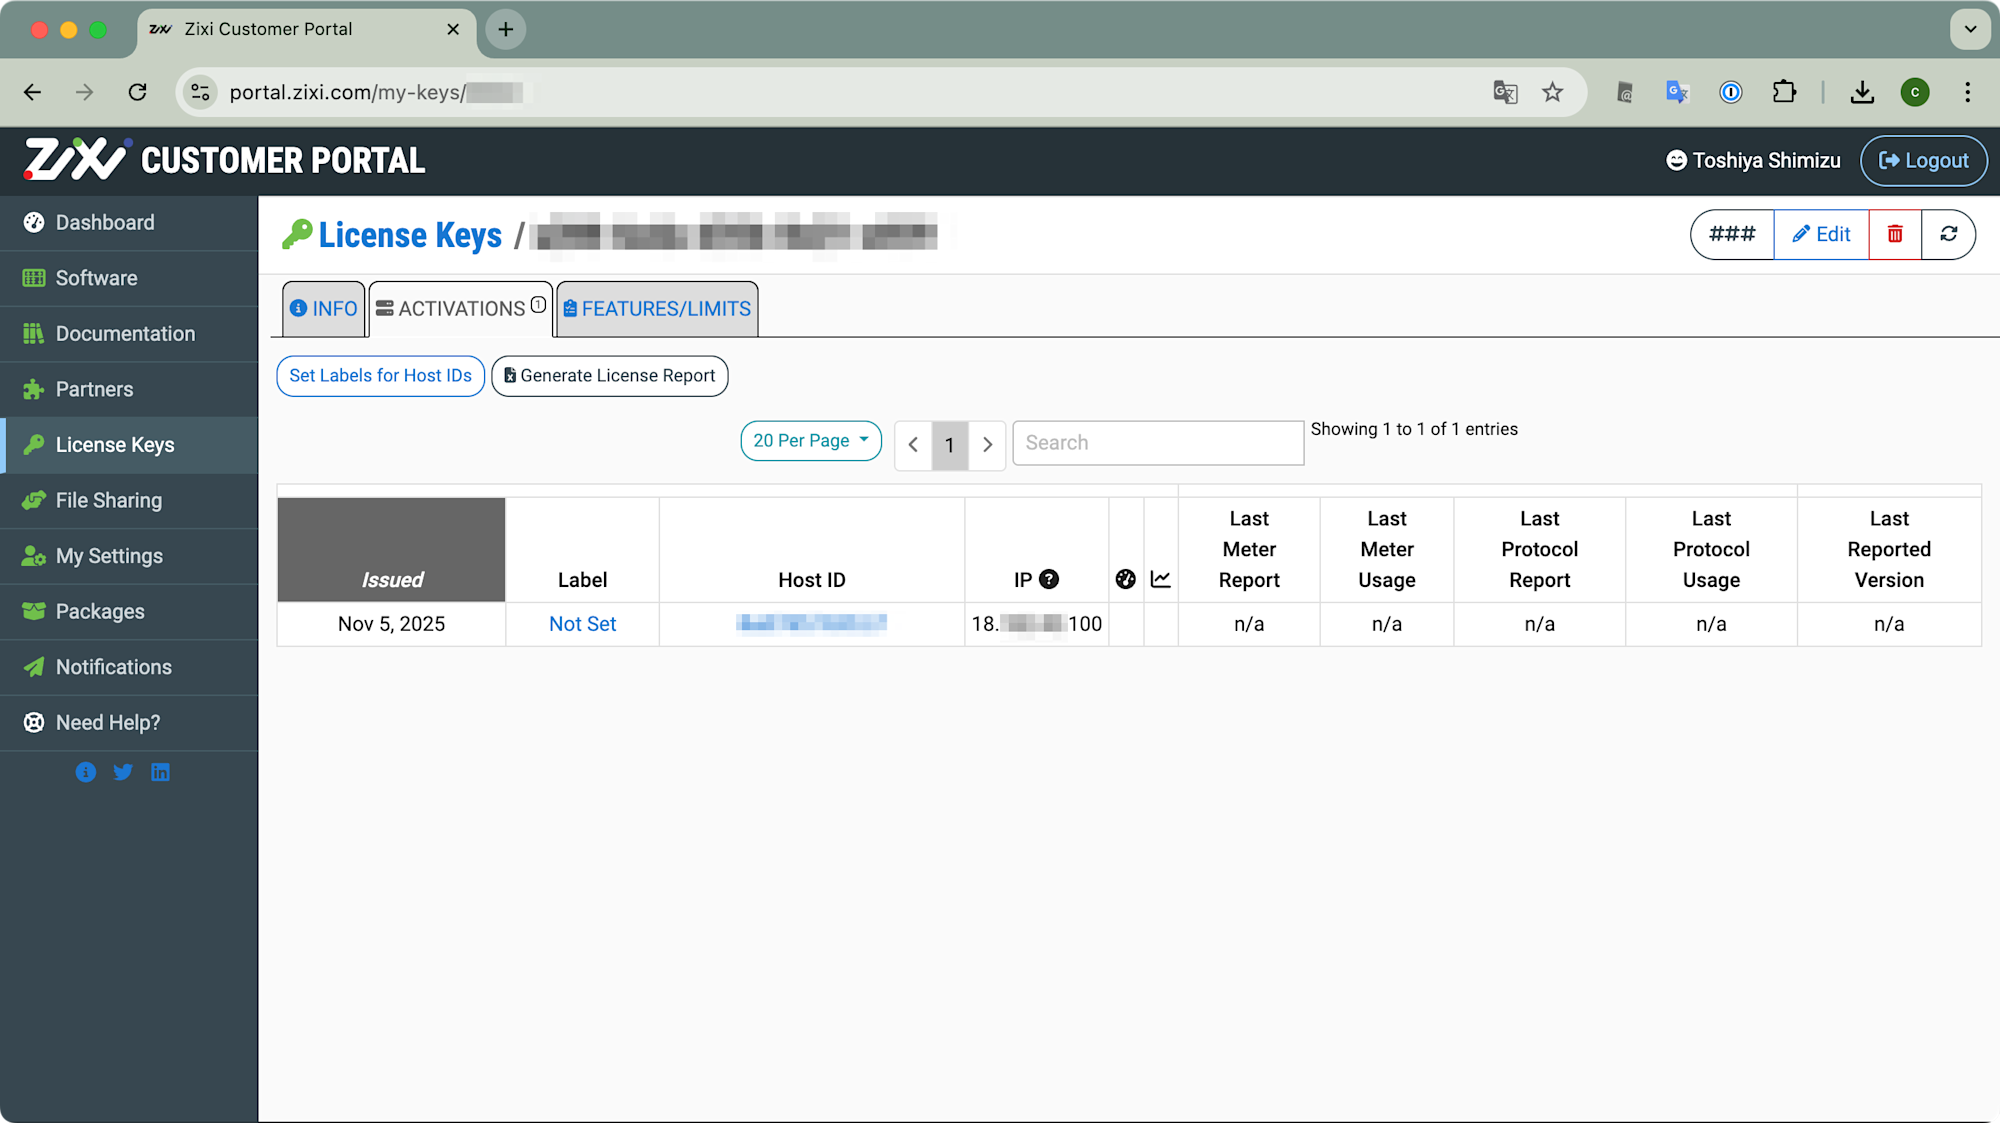
Task: Click the ### show key button
Action: pos(1732,234)
